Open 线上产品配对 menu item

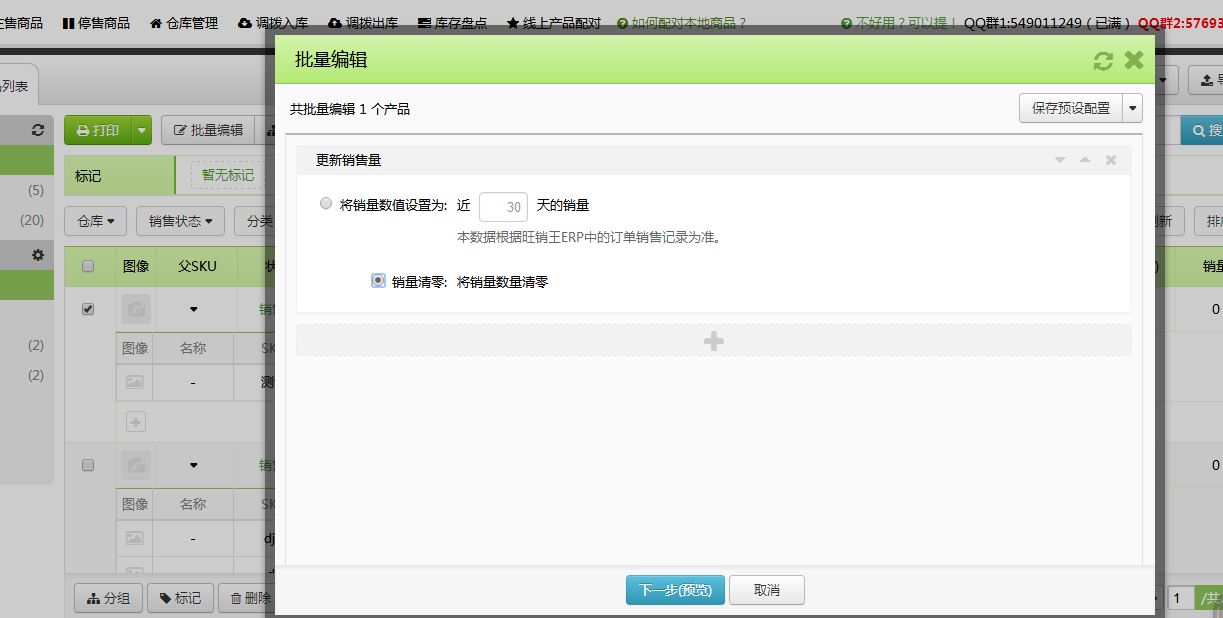(x=554, y=22)
